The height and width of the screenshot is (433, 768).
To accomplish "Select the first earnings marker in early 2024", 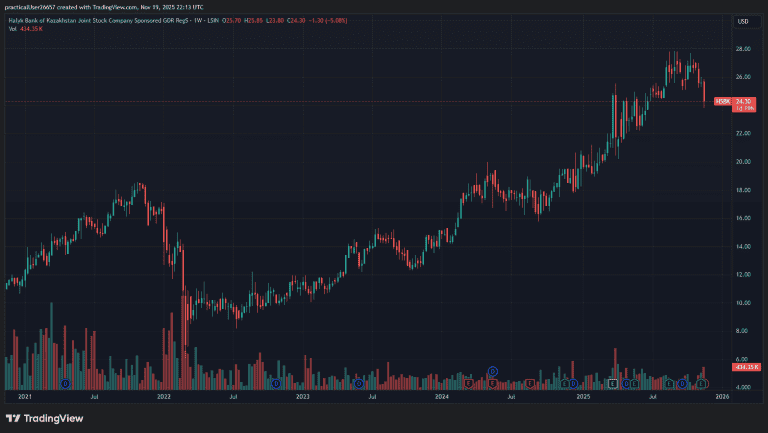I will click(x=469, y=383).
